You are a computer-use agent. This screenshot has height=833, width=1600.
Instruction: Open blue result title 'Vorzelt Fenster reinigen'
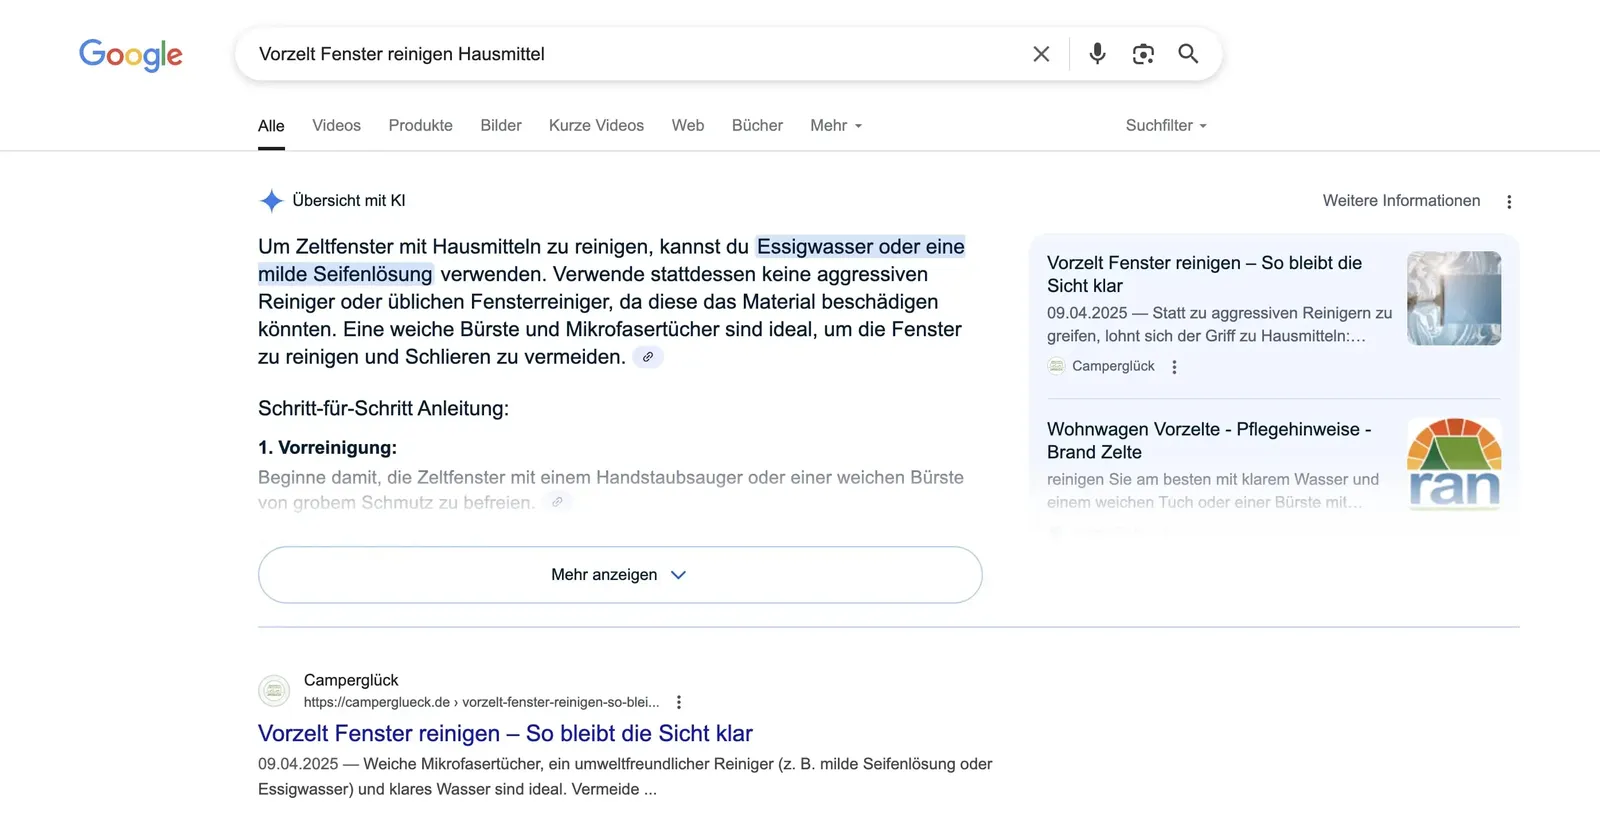coord(505,733)
